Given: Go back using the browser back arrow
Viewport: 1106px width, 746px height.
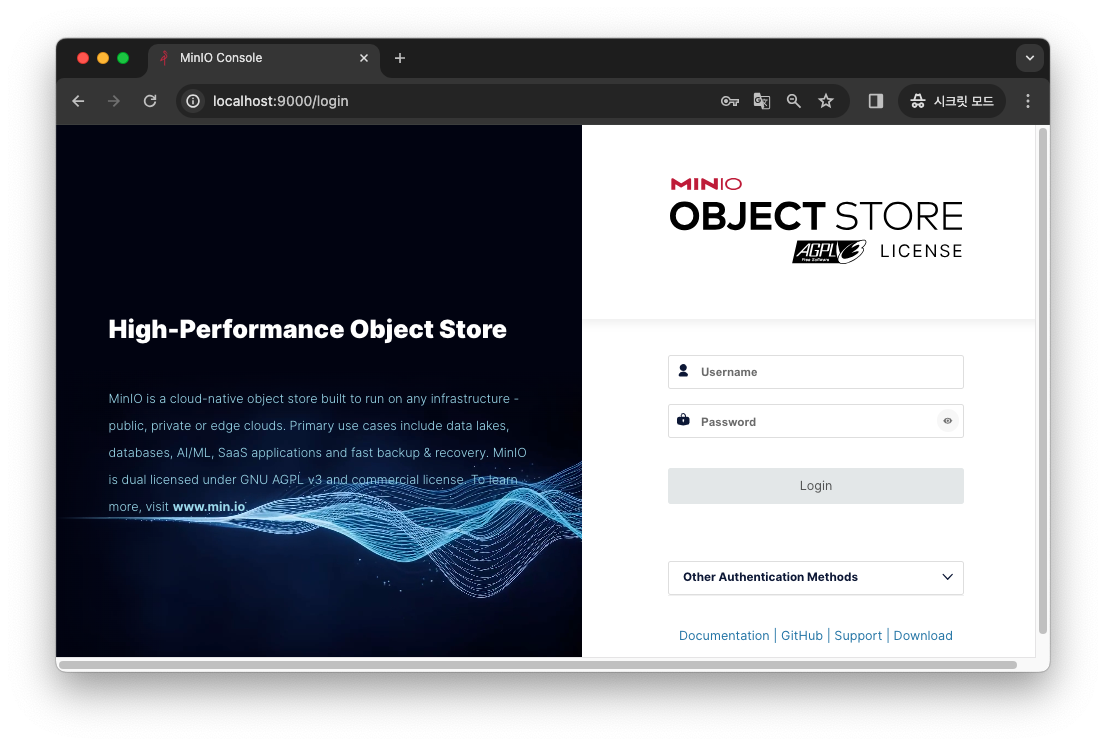Looking at the screenshot, I should click(78, 101).
